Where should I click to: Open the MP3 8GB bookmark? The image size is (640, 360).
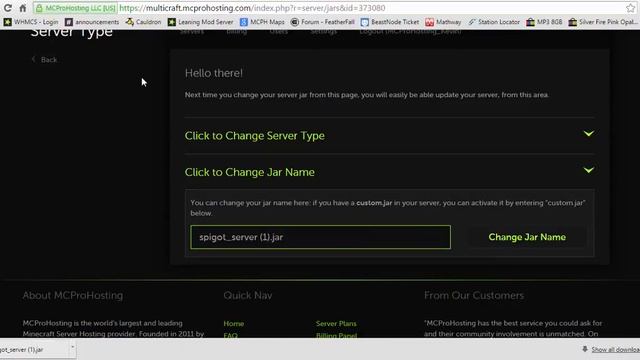point(544,22)
